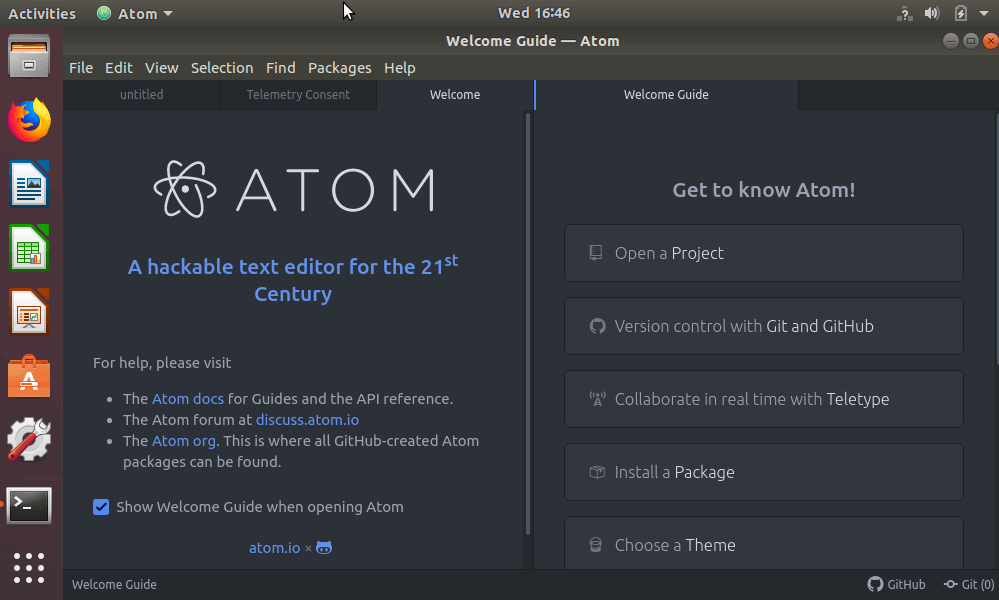Open LibreOffice Impress from the dock
999x600 pixels.
tap(29, 312)
